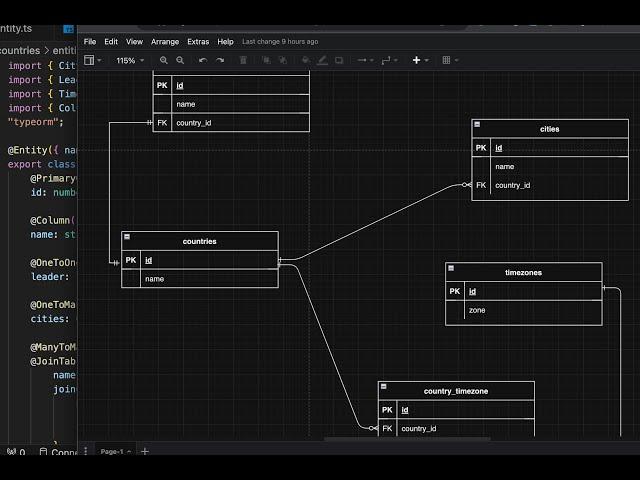Select the name field in cities table

click(x=550, y=167)
